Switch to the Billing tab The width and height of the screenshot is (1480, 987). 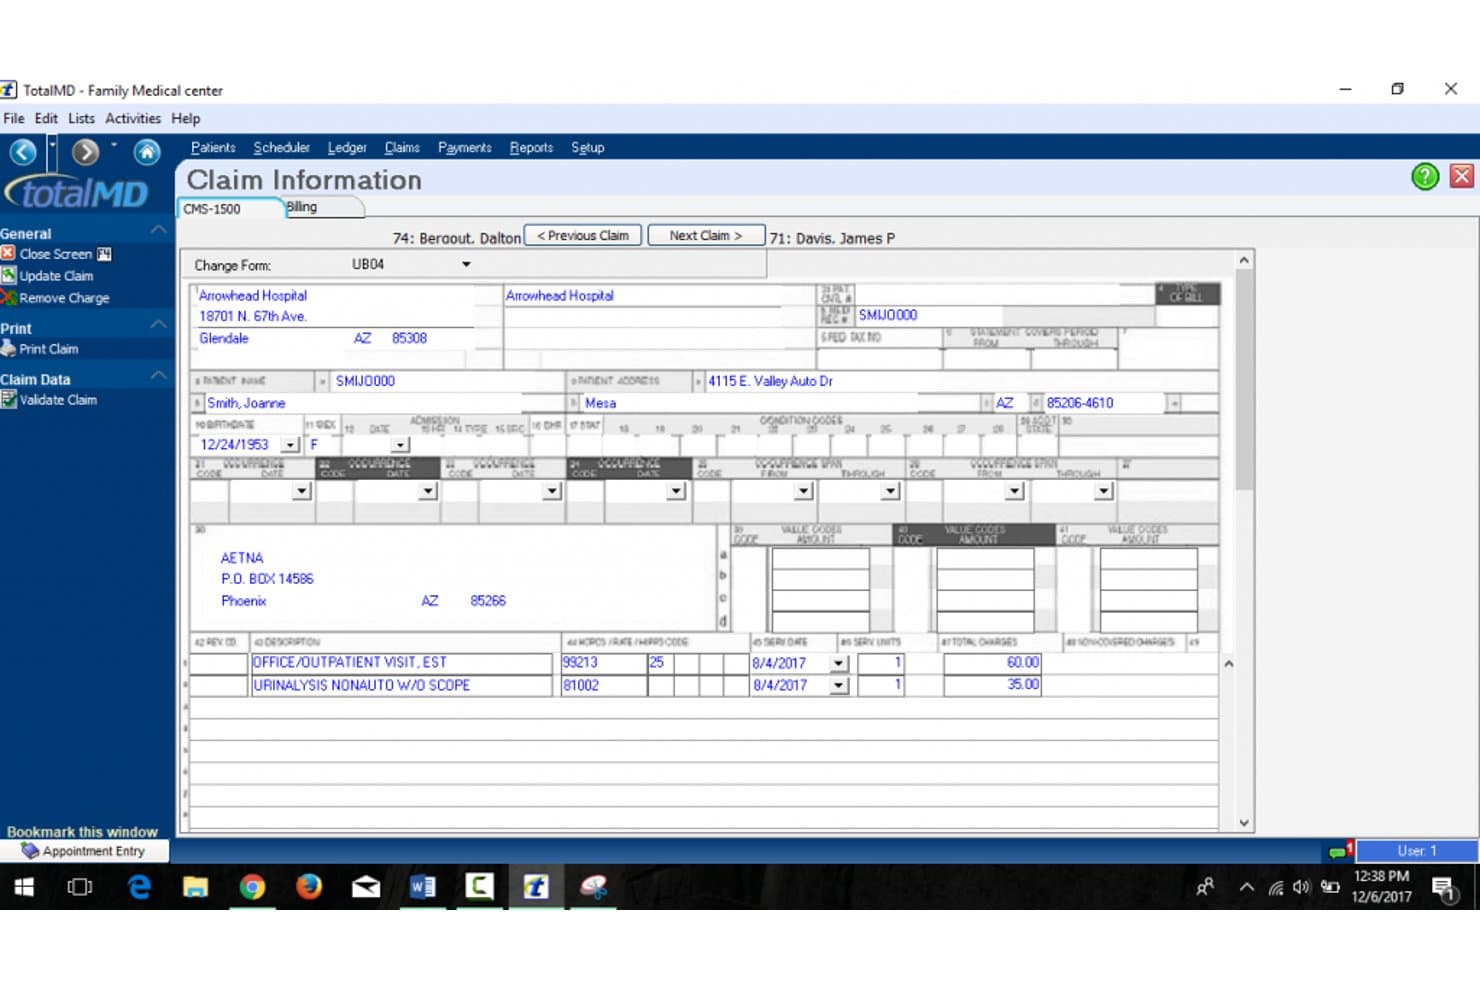[324, 207]
